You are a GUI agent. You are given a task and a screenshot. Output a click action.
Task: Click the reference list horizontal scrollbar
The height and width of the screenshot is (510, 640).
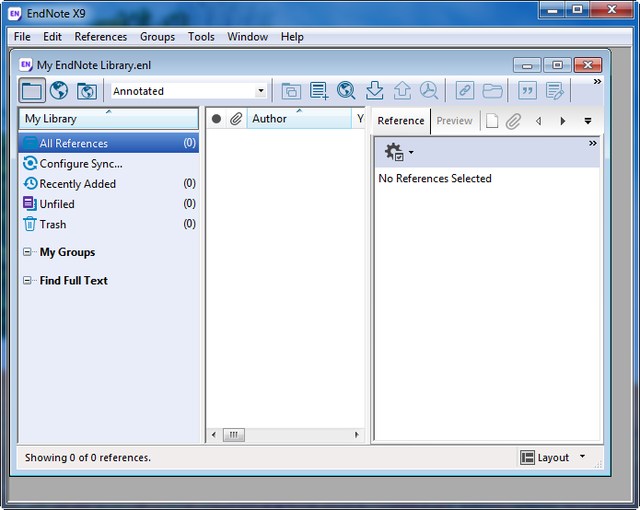click(x=285, y=435)
